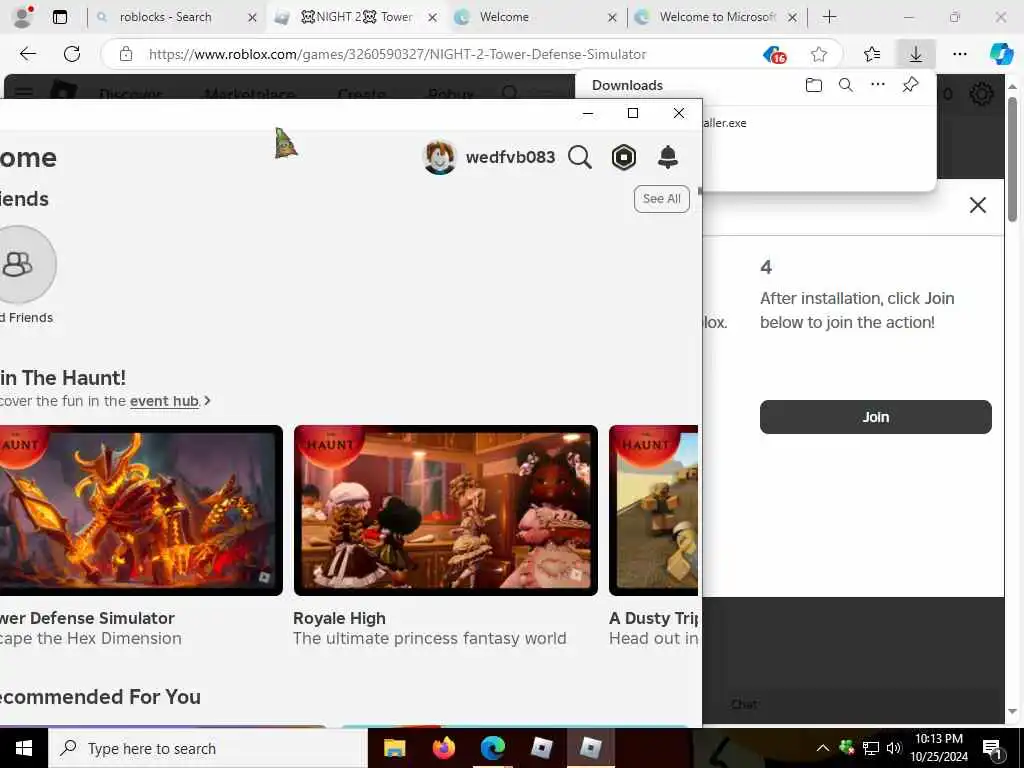Image resolution: width=1024 pixels, height=768 pixels.
Task: Open downloads folder in Downloads panel
Action: (x=814, y=85)
